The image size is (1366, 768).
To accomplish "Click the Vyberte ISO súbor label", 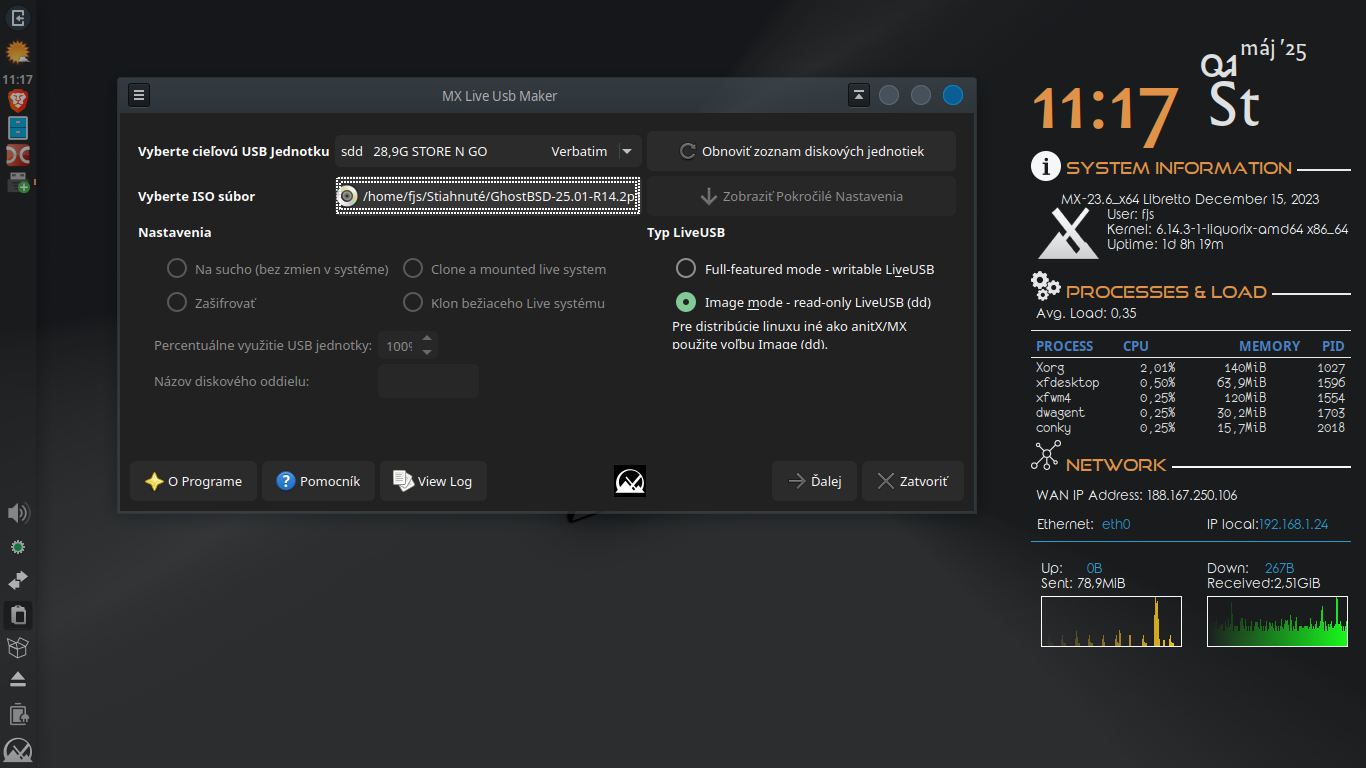I will click(196, 196).
